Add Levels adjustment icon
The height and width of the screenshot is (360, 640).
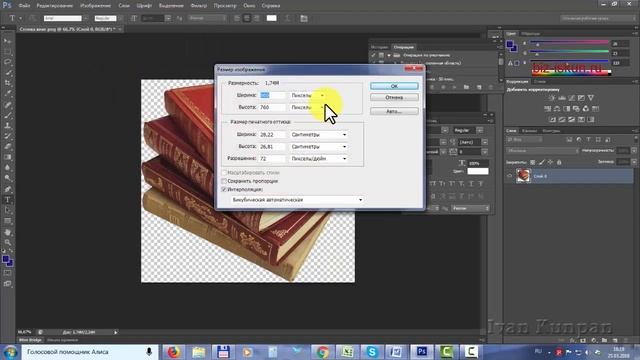pos(562,98)
